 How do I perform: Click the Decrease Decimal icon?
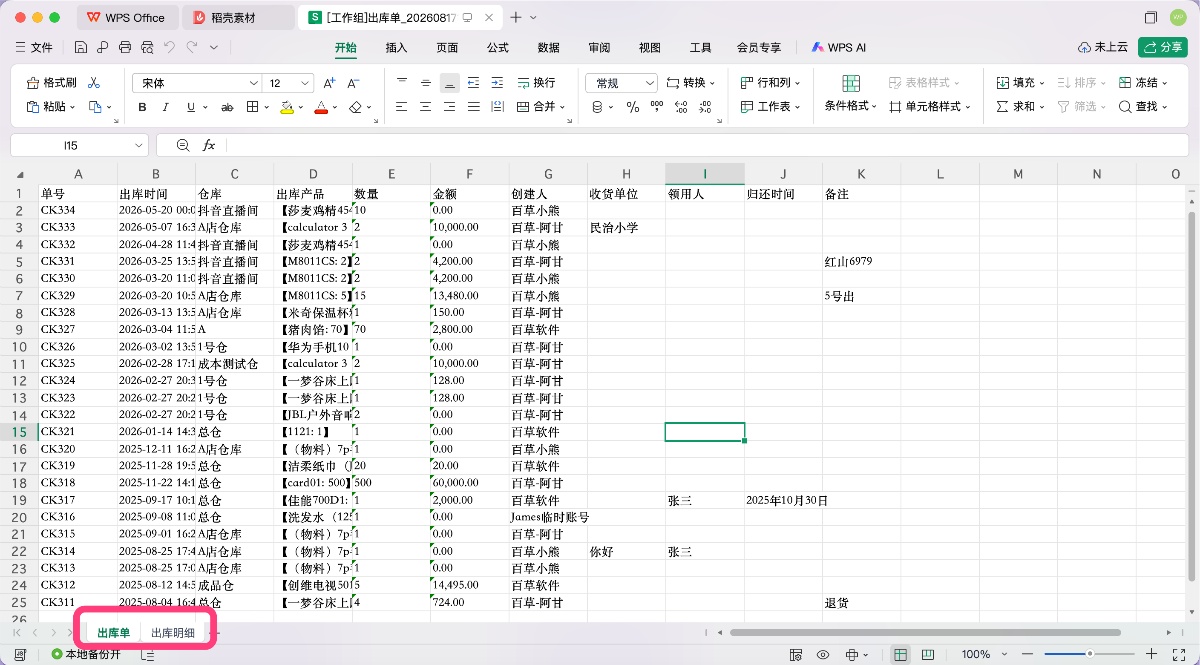pos(706,107)
